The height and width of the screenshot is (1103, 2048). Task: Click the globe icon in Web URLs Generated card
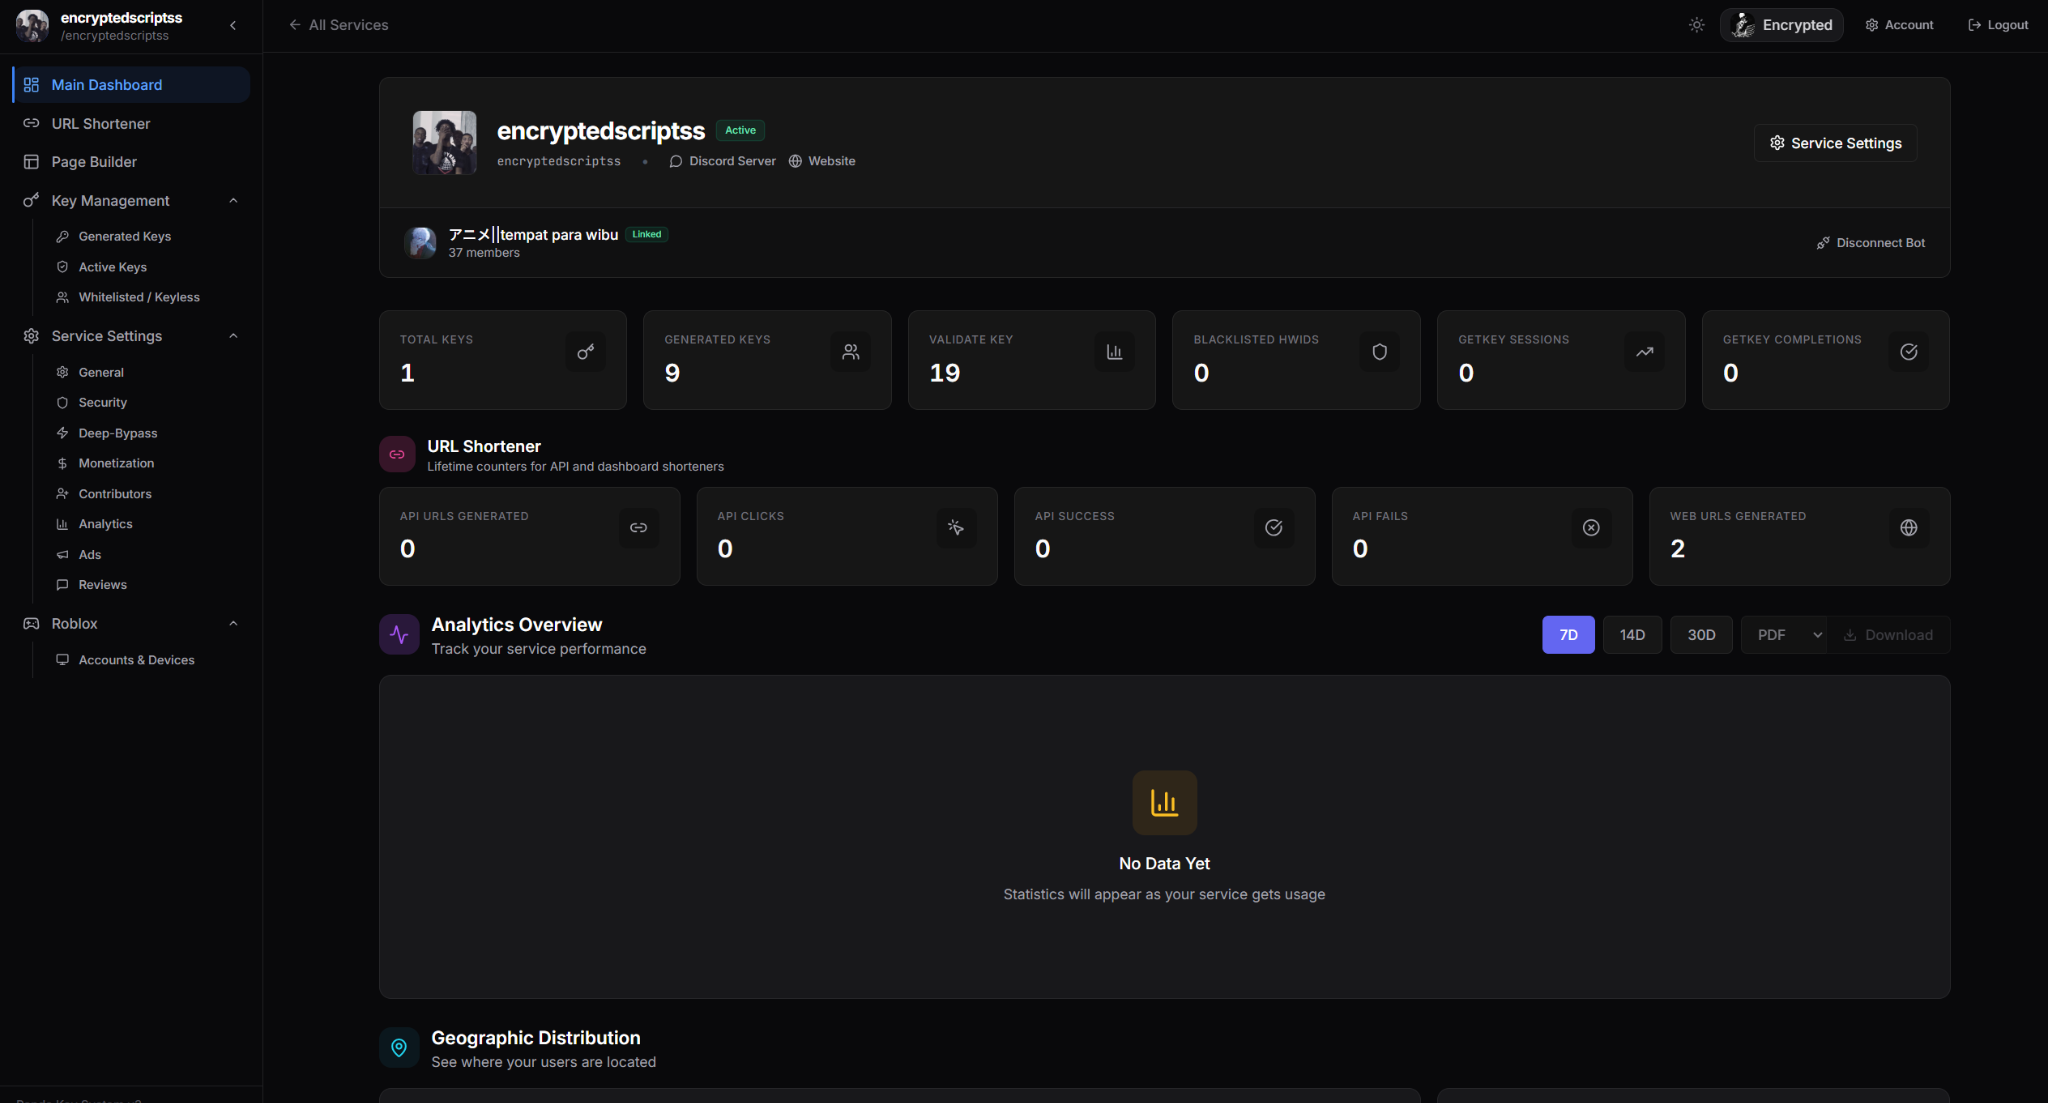point(1909,528)
